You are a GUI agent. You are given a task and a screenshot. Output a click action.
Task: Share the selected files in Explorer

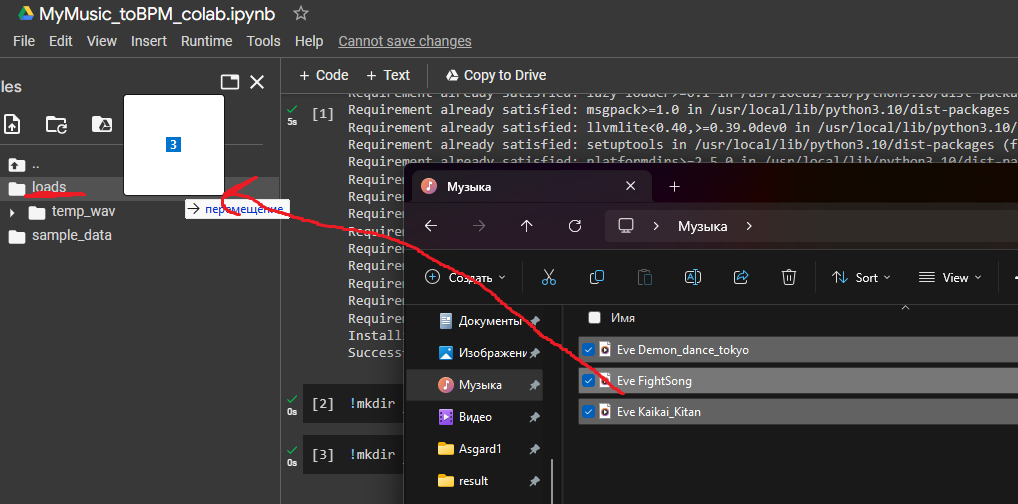click(x=741, y=277)
